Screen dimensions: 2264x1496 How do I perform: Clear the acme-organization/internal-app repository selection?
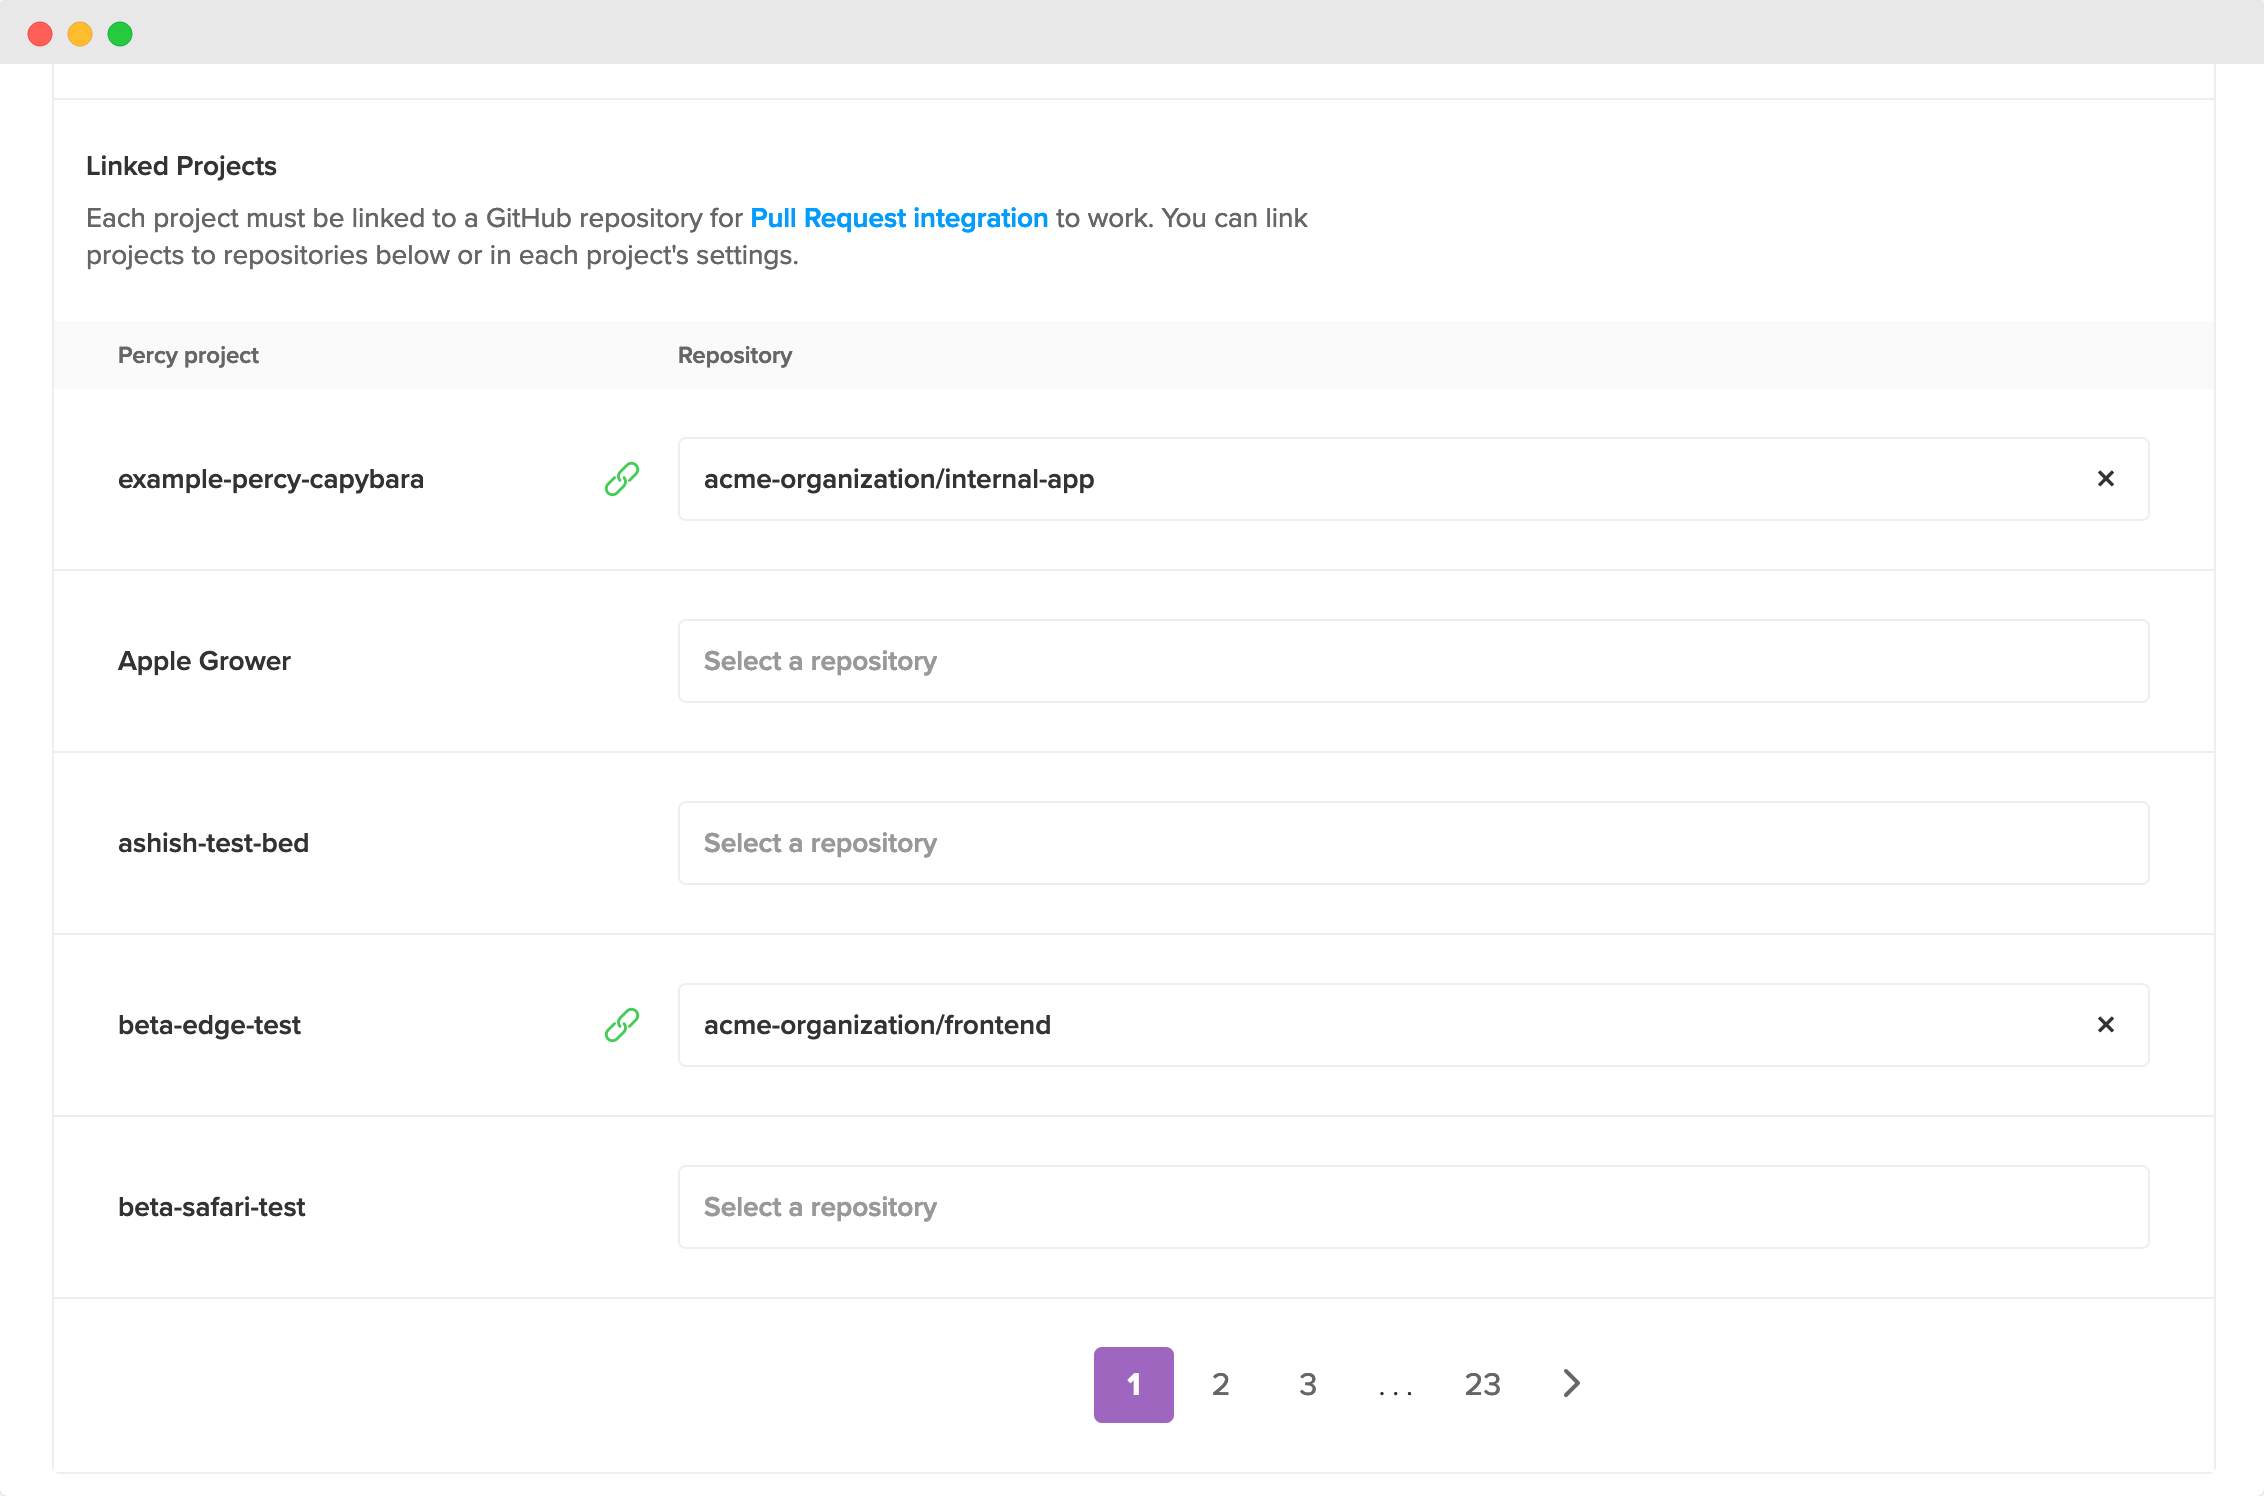(x=2105, y=479)
